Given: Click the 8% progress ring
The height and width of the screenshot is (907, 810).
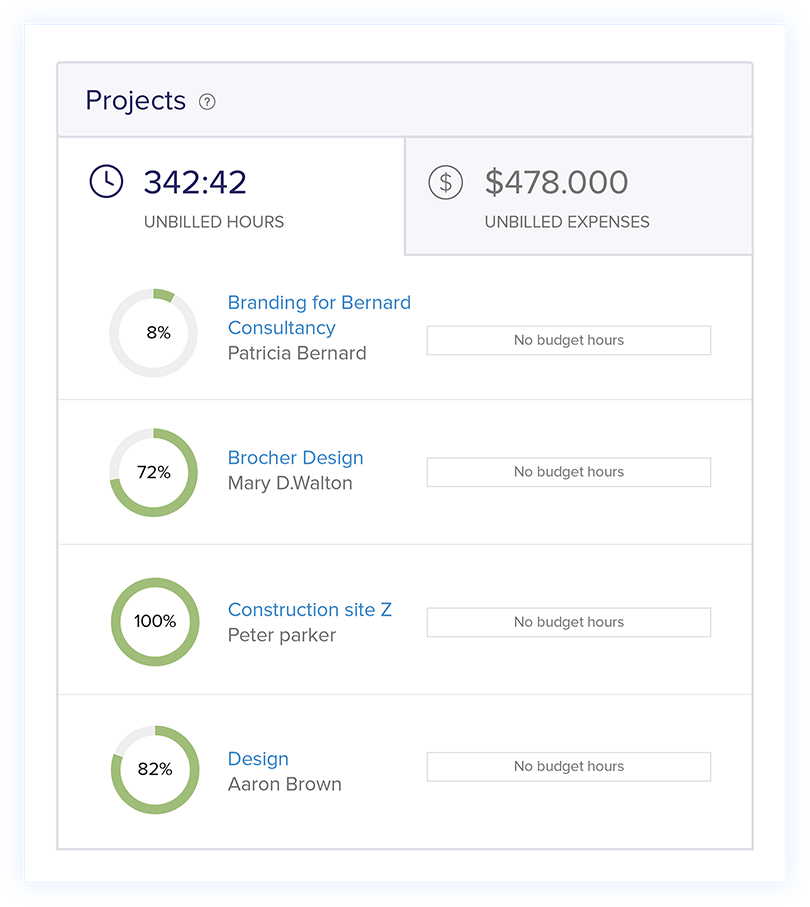Looking at the screenshot, I should (x=154, y=331).
